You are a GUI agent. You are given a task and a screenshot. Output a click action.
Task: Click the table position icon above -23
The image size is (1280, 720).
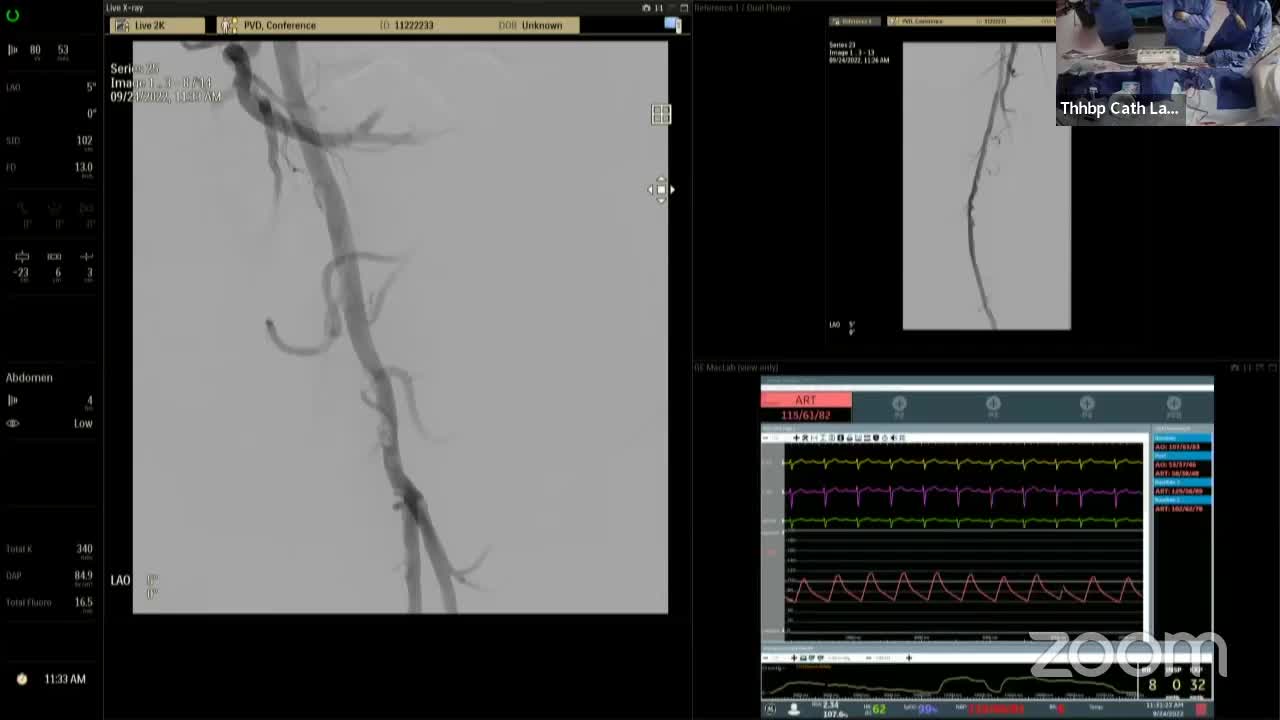pos(22,257)
